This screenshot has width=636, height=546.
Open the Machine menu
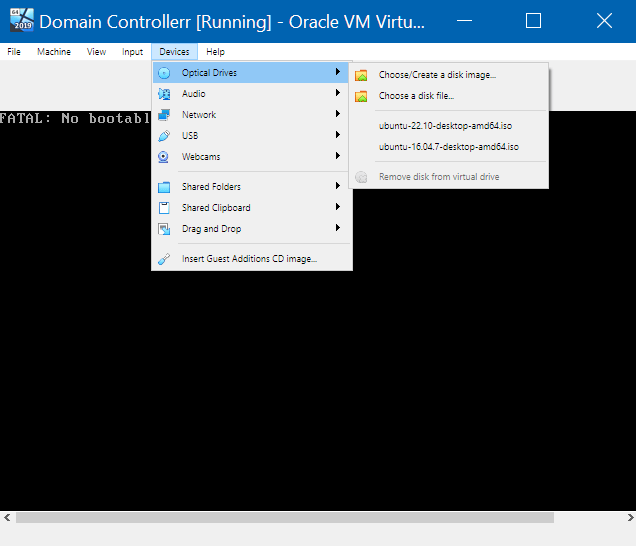coord(54,52)
